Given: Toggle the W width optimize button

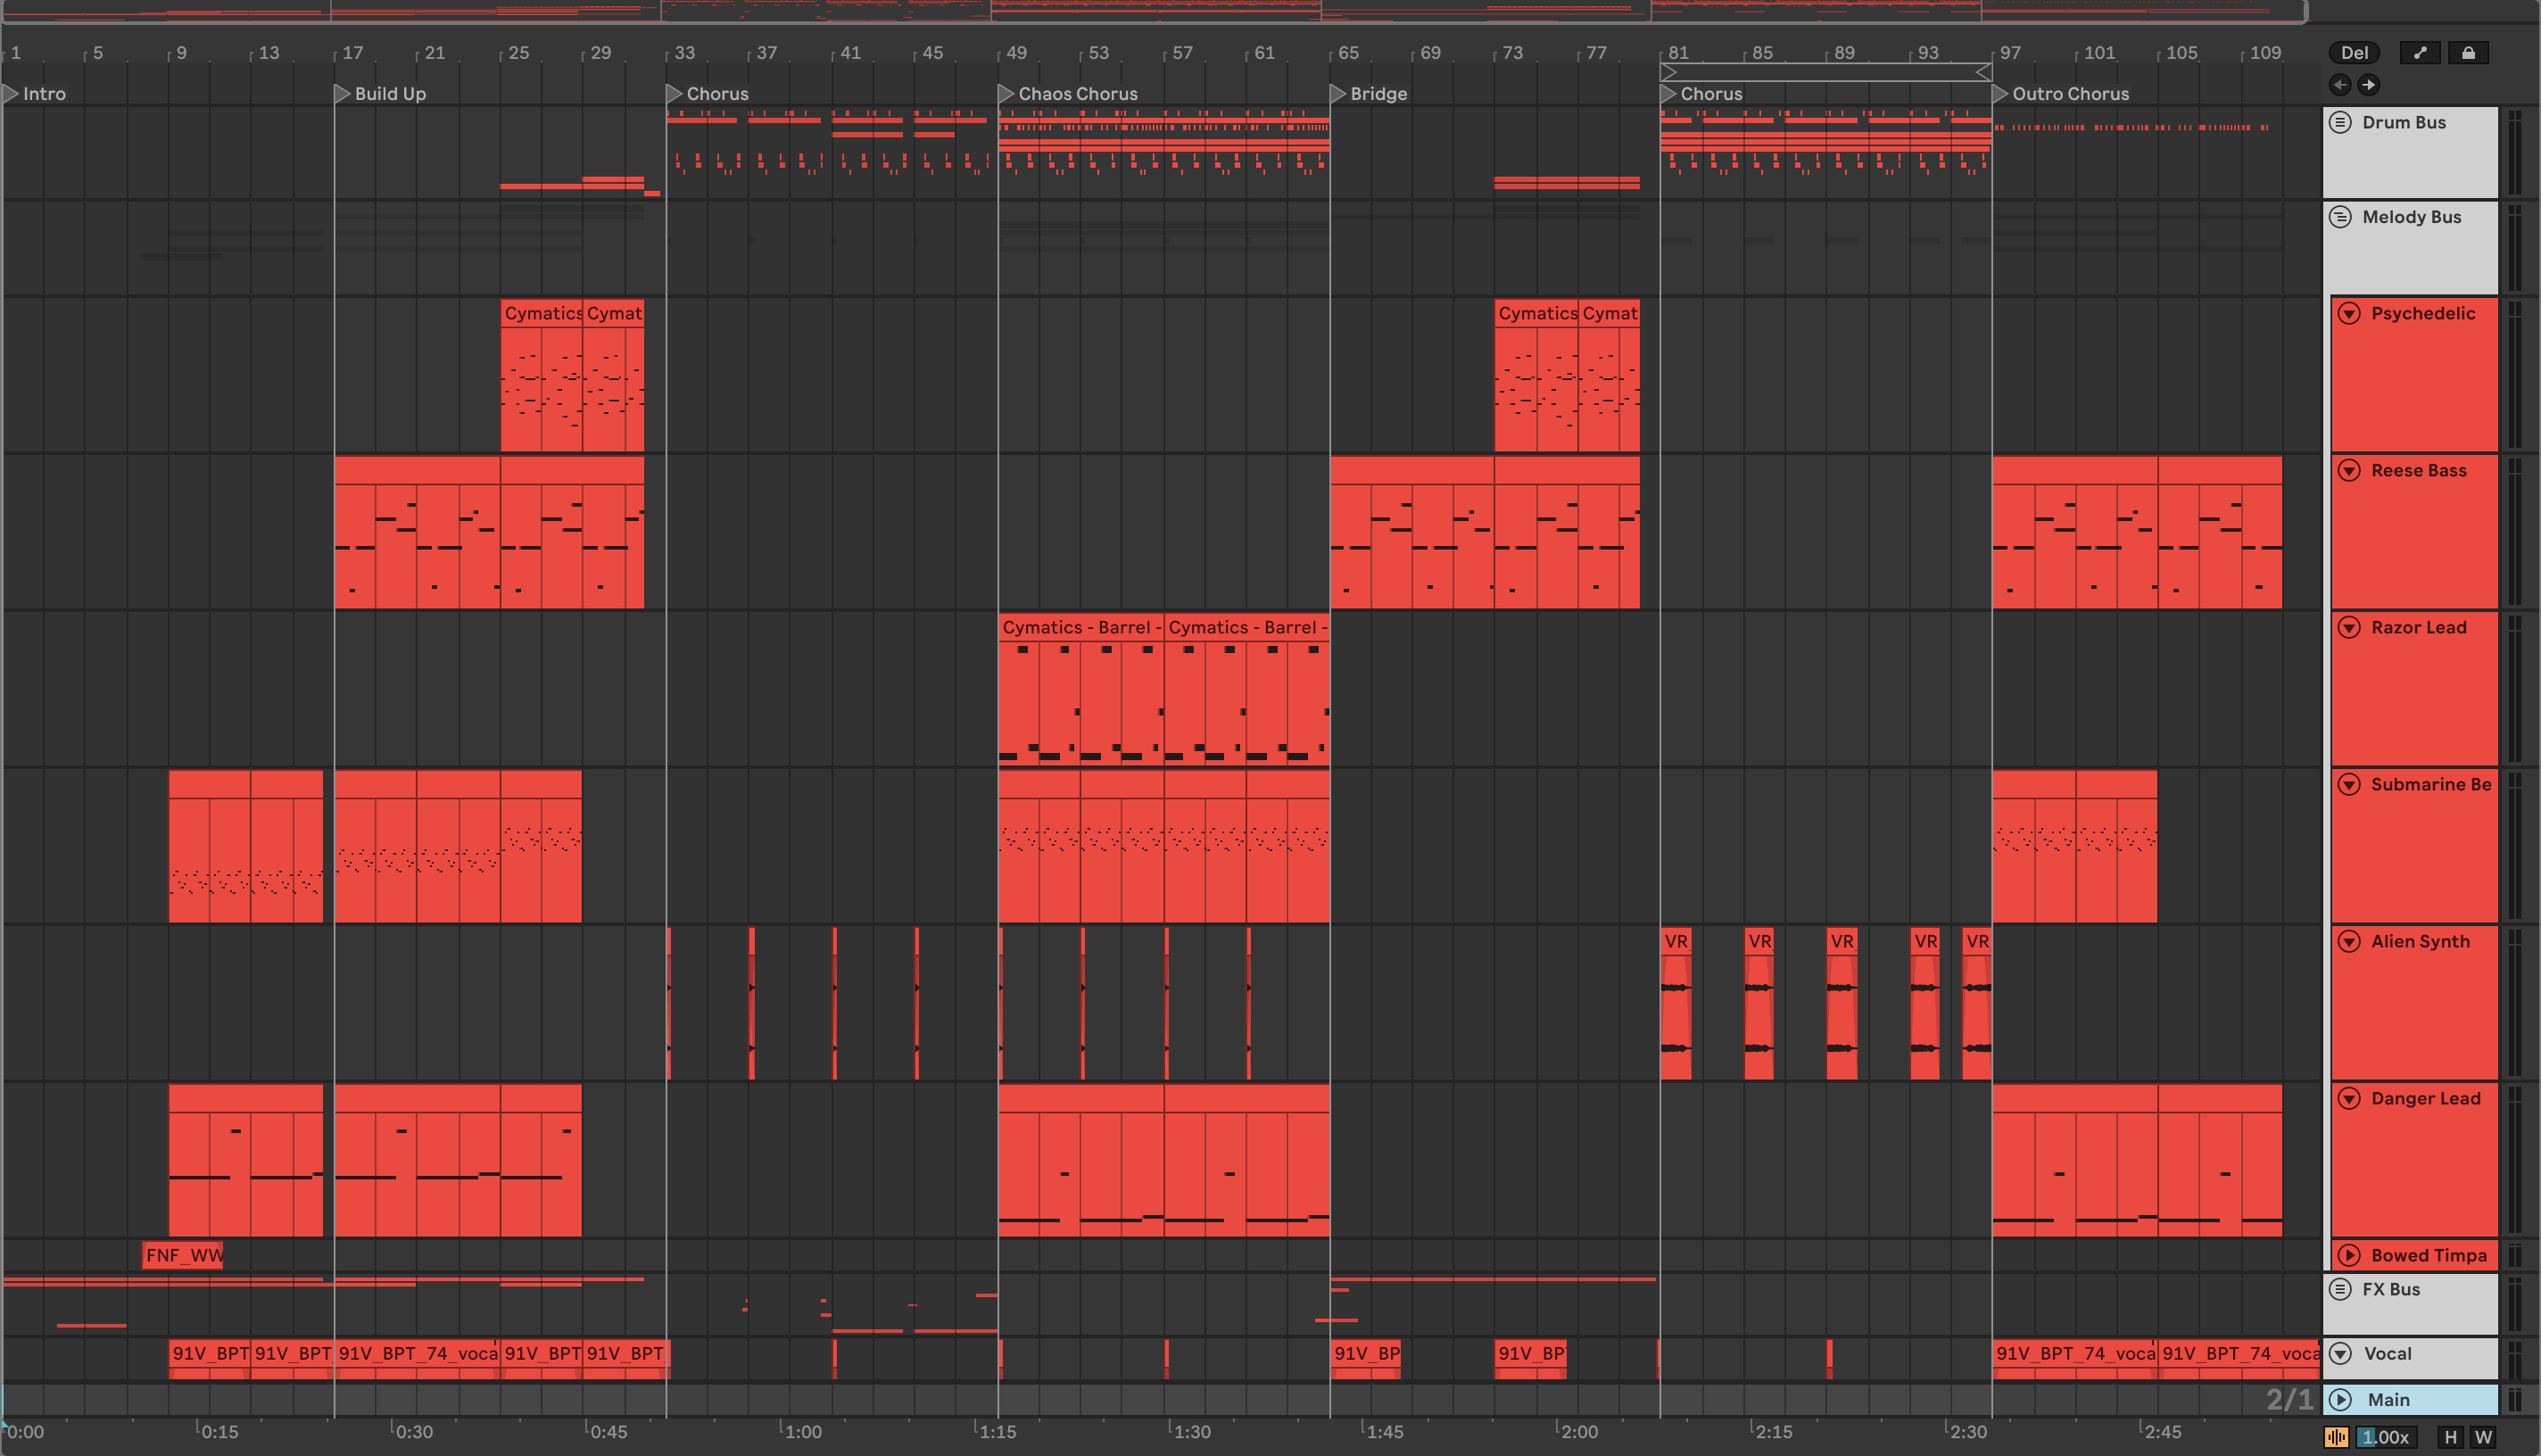Looking at the screenshot, I should (2483, 1437).
